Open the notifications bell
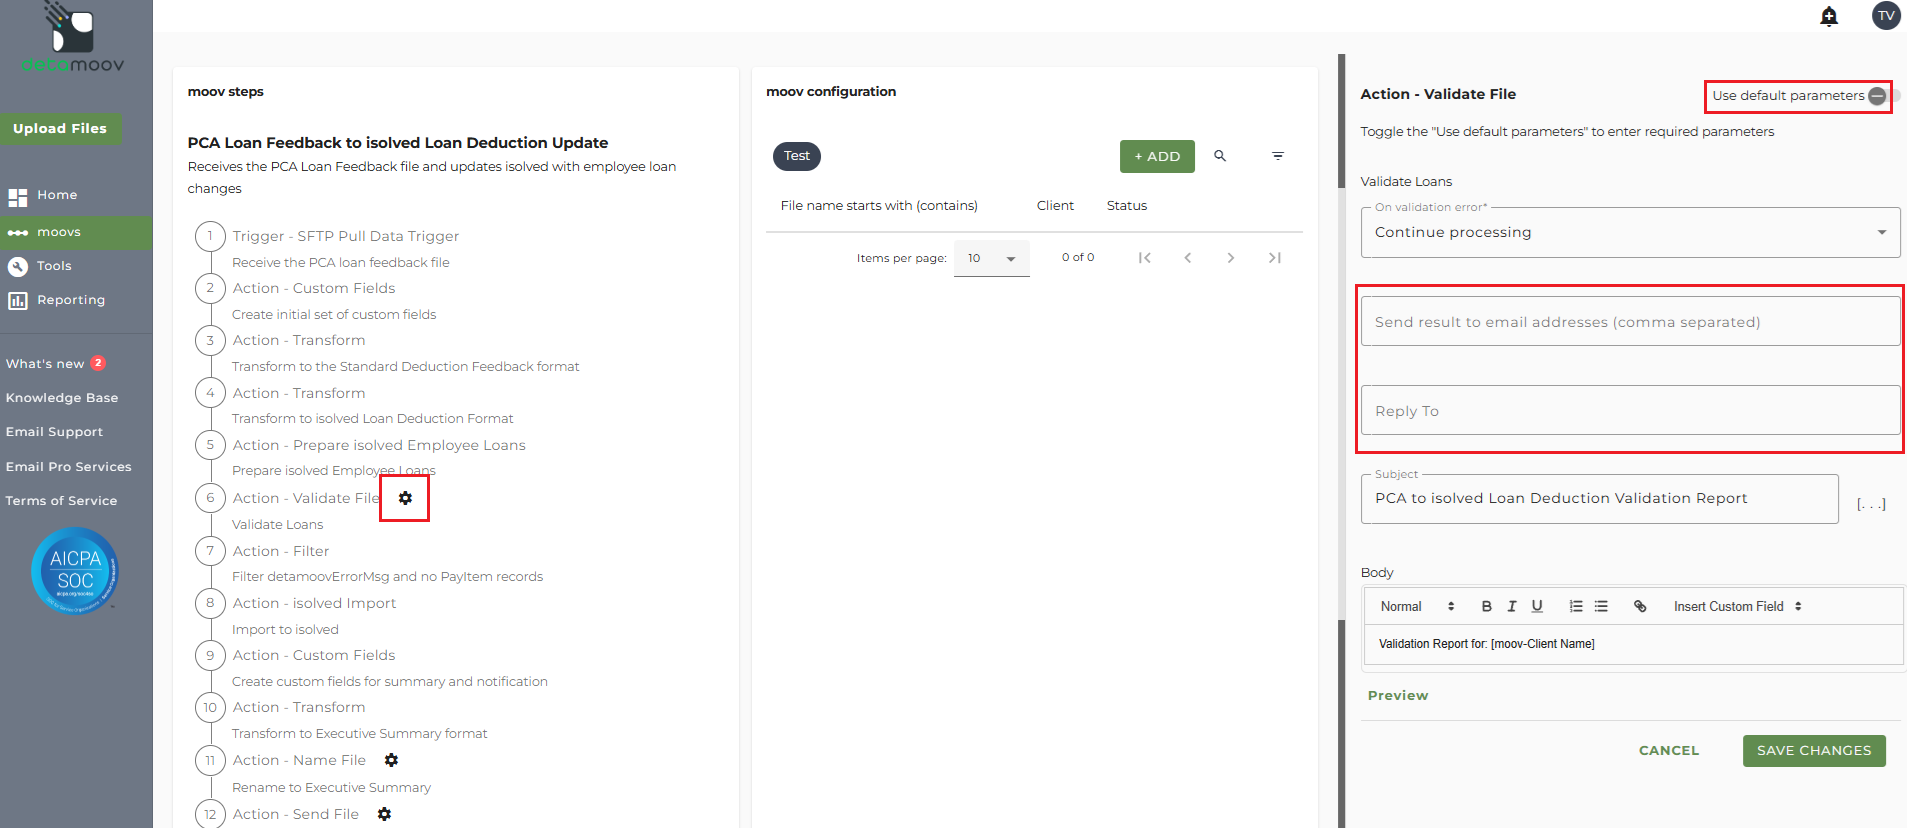The height and width of the screenshot is (828, 1907). tap(1829, 16)
